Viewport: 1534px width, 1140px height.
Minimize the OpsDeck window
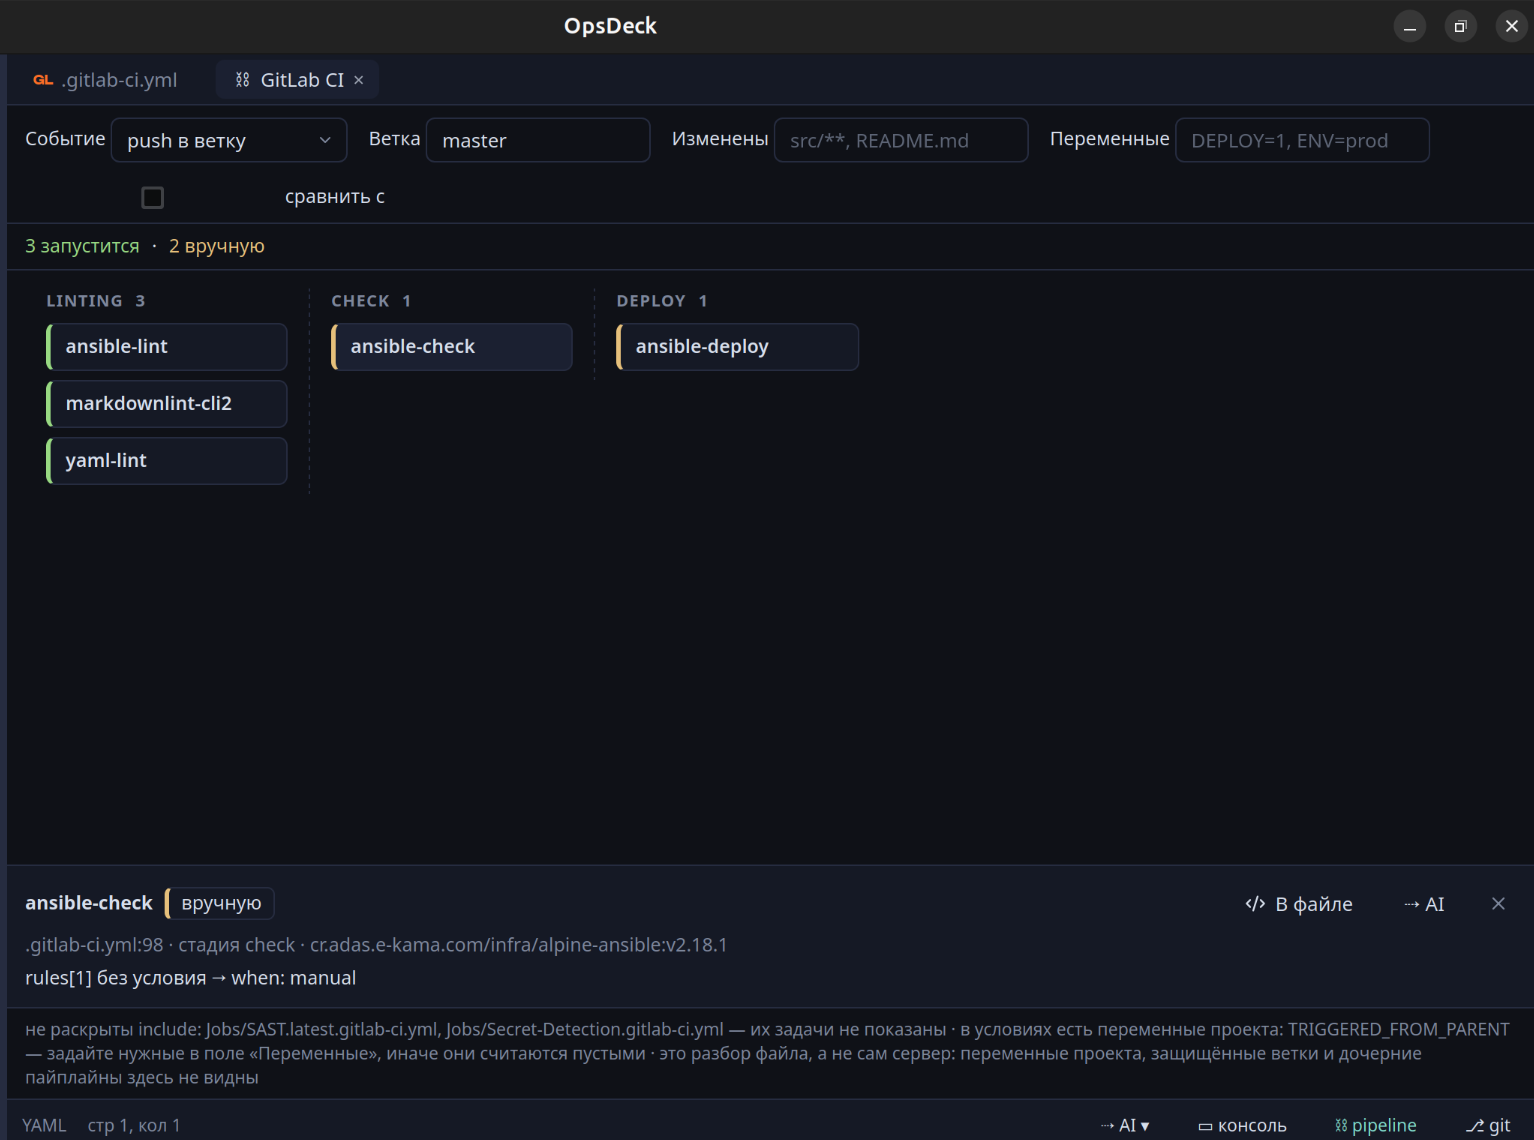coord(1410,26)
